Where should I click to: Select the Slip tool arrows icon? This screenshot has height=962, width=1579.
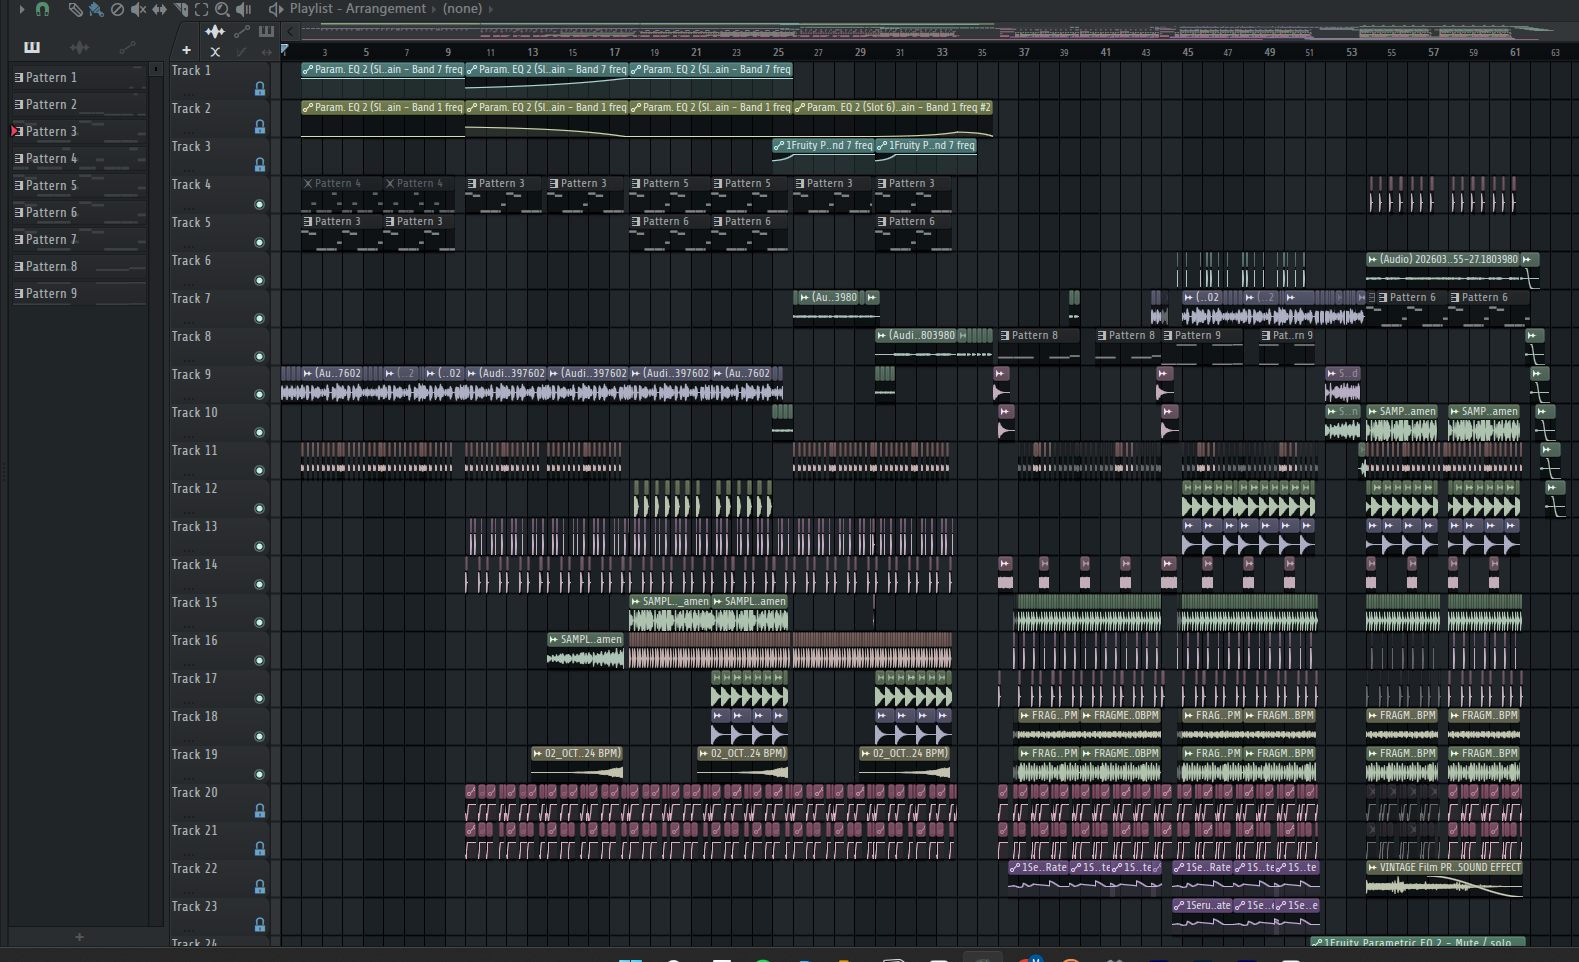(x=159, y=9)
